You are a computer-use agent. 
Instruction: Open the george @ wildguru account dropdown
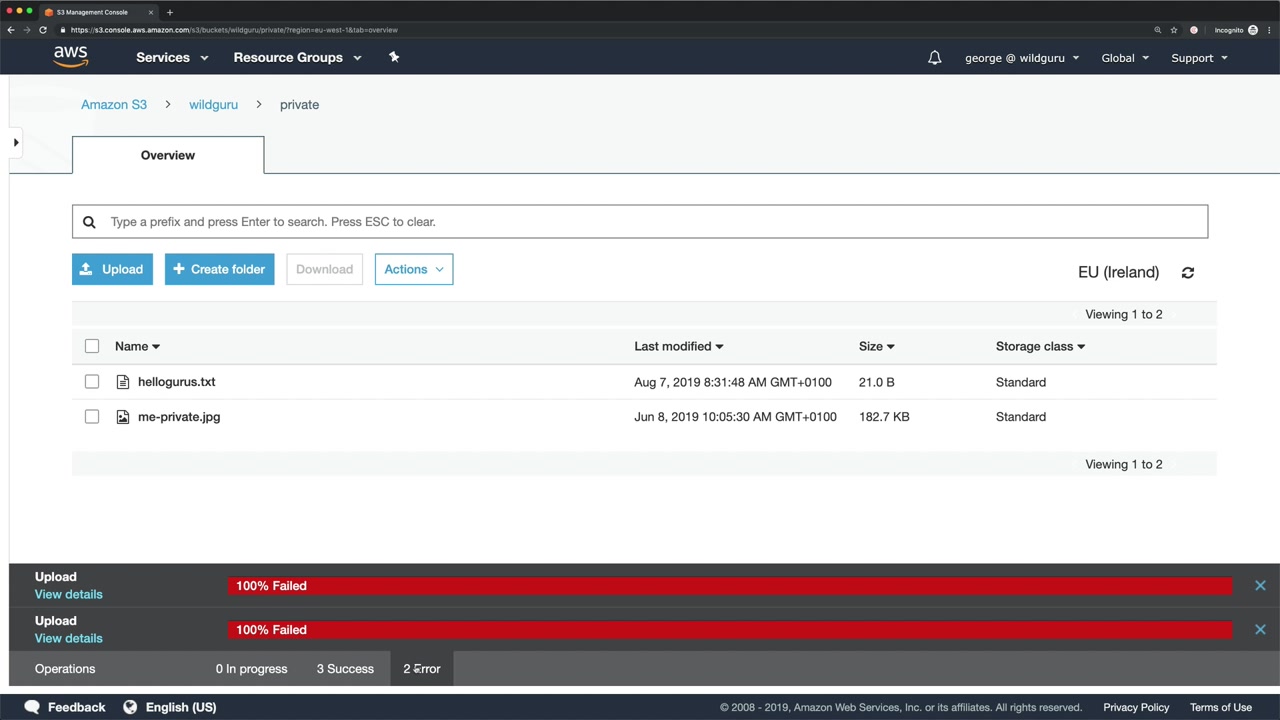click(x=1022, y=58)
